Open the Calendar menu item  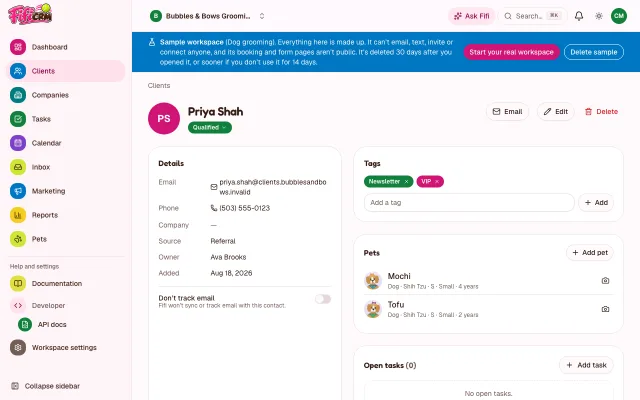point(66,143)
